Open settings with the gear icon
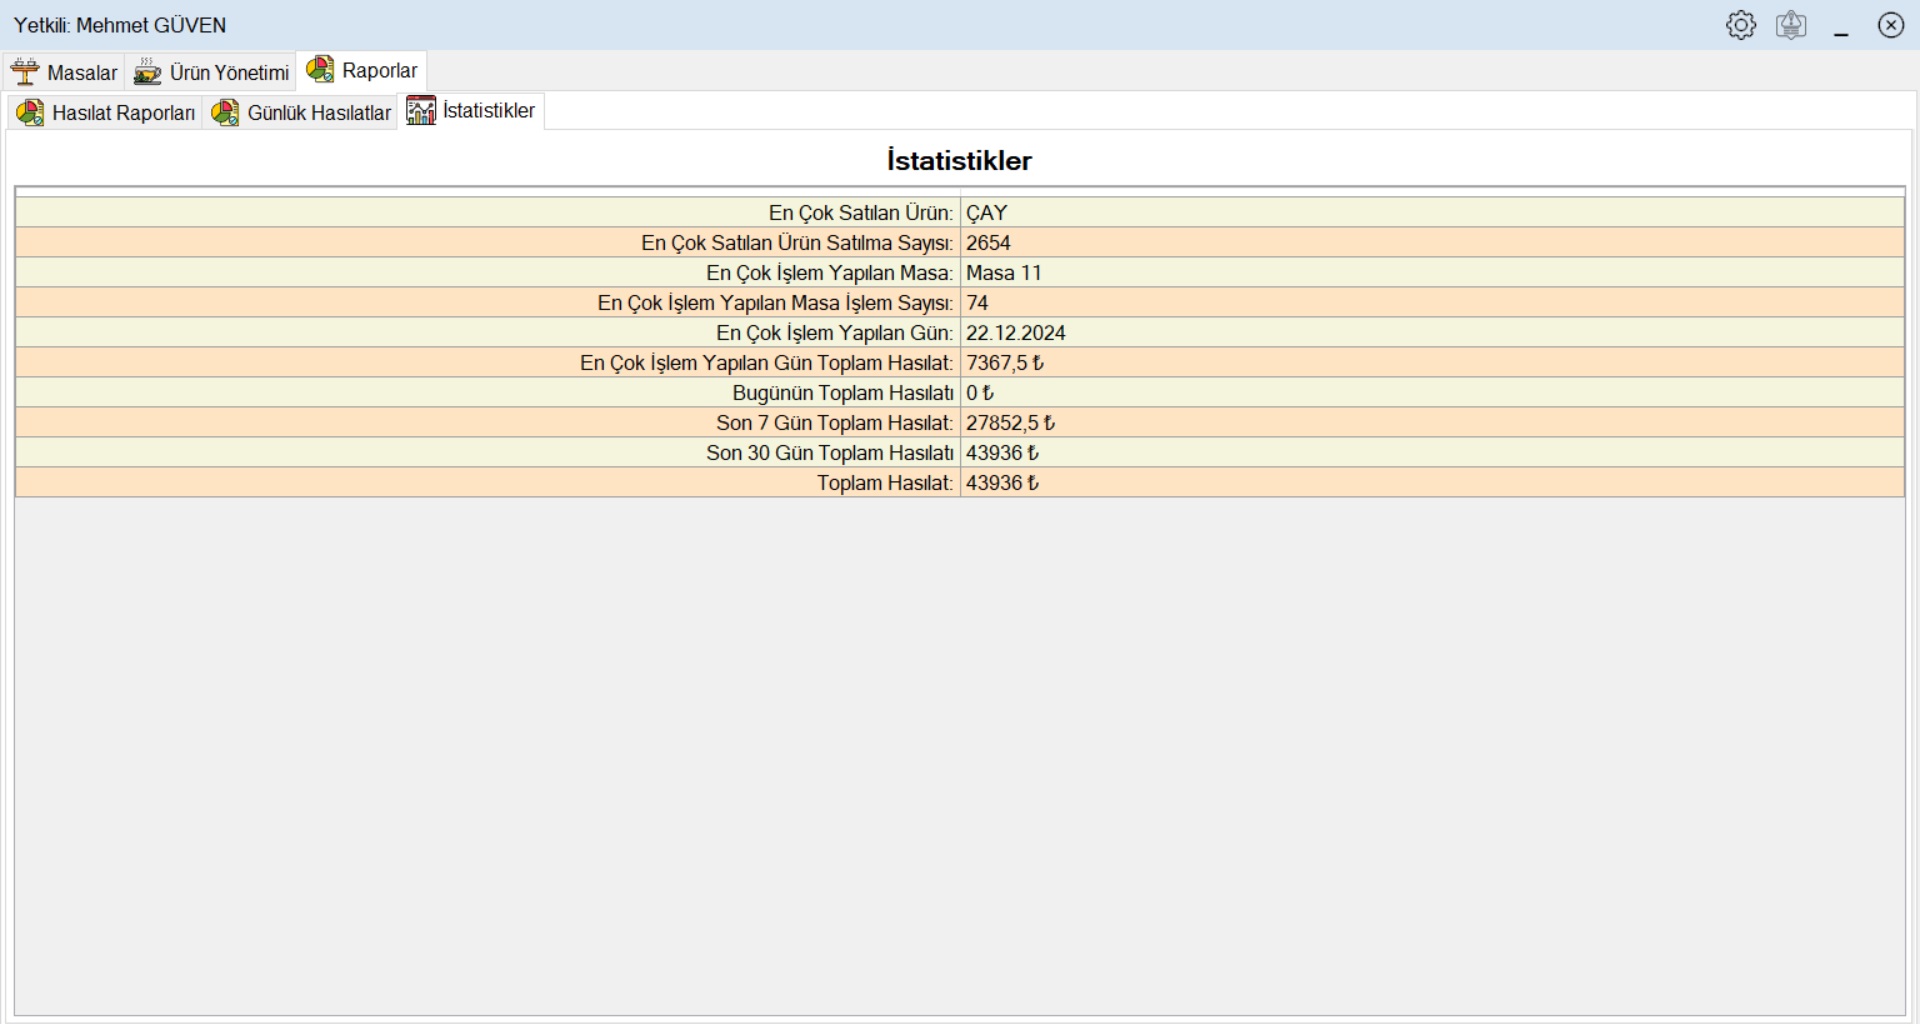1920x1024 pixels. (1740, 25)
